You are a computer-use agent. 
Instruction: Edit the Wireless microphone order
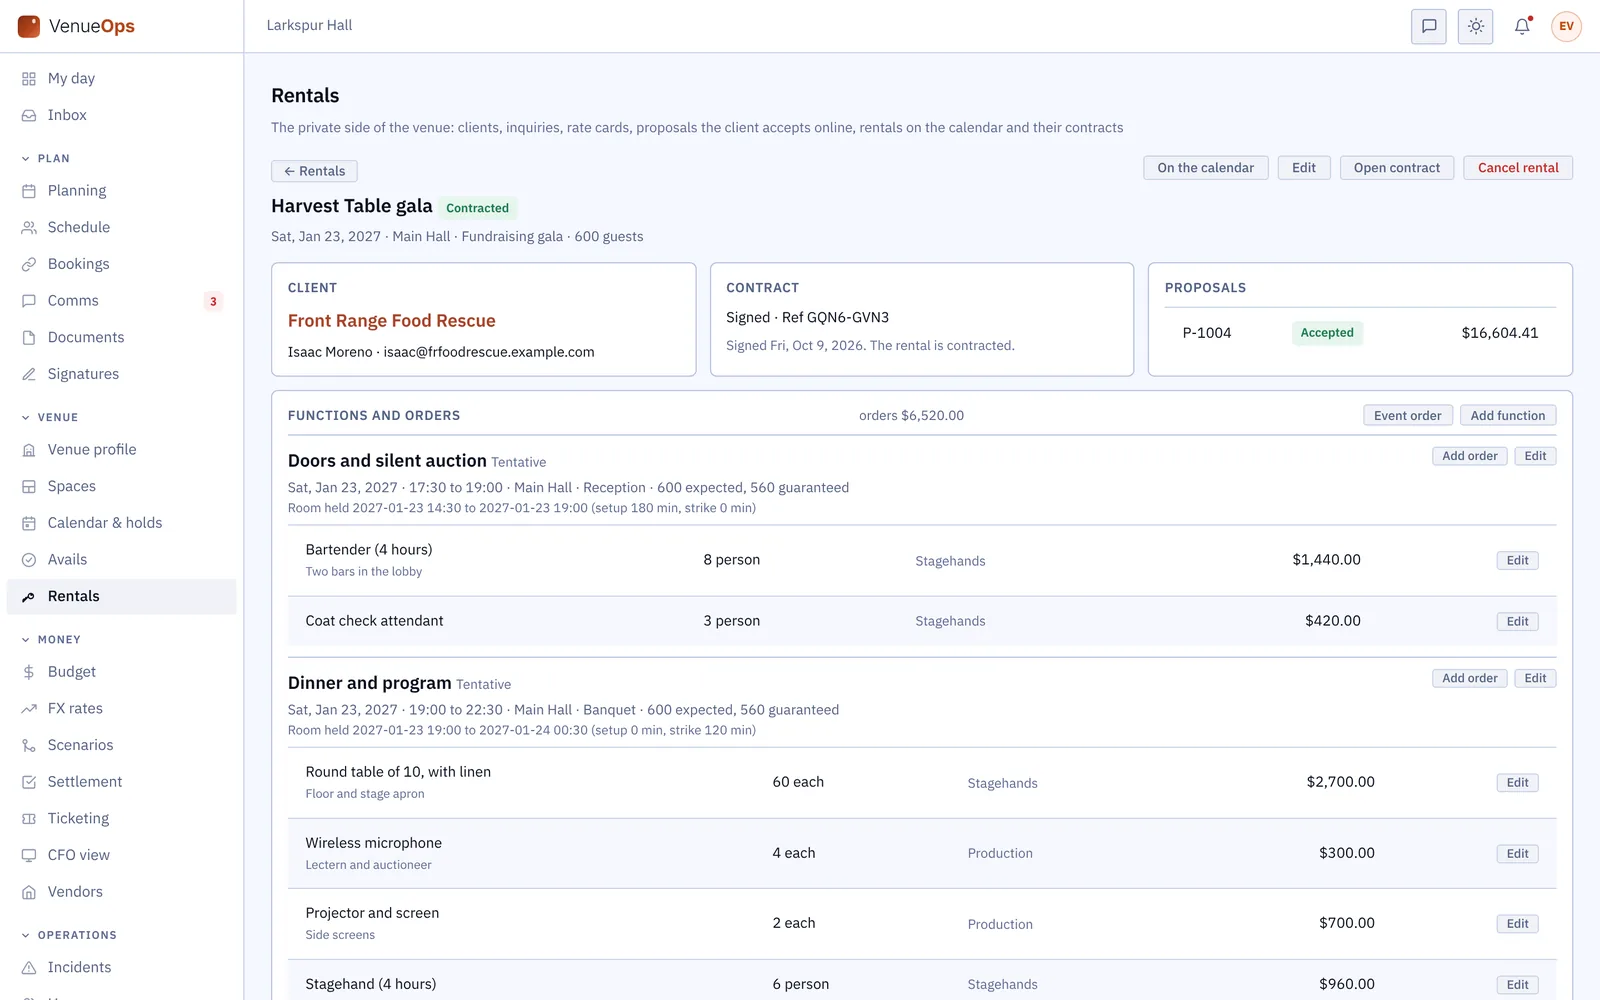pyautogui.click(x=1517, y=853)
